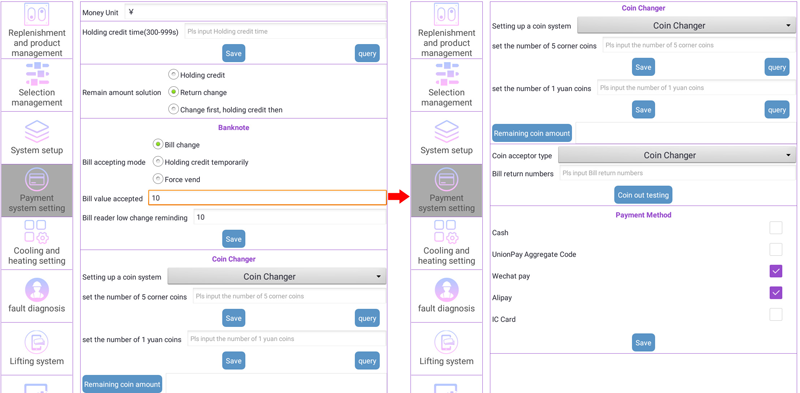Image resolution: width=800 pixels, height=393 pixels.
Task: Open Selection management icon in left screen
Action: click(37, 75)
